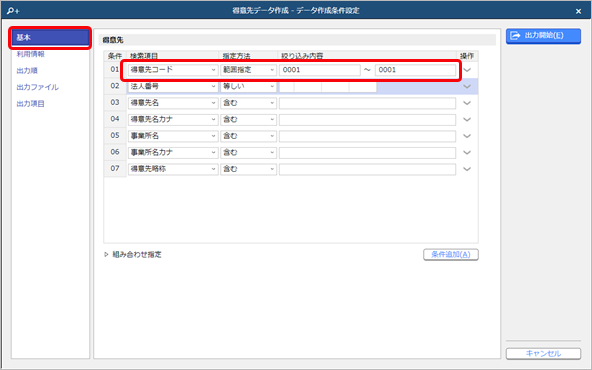Open 含む method dropdown in row 05
This screenshot has width=592, height=370.
click(248, 136)
